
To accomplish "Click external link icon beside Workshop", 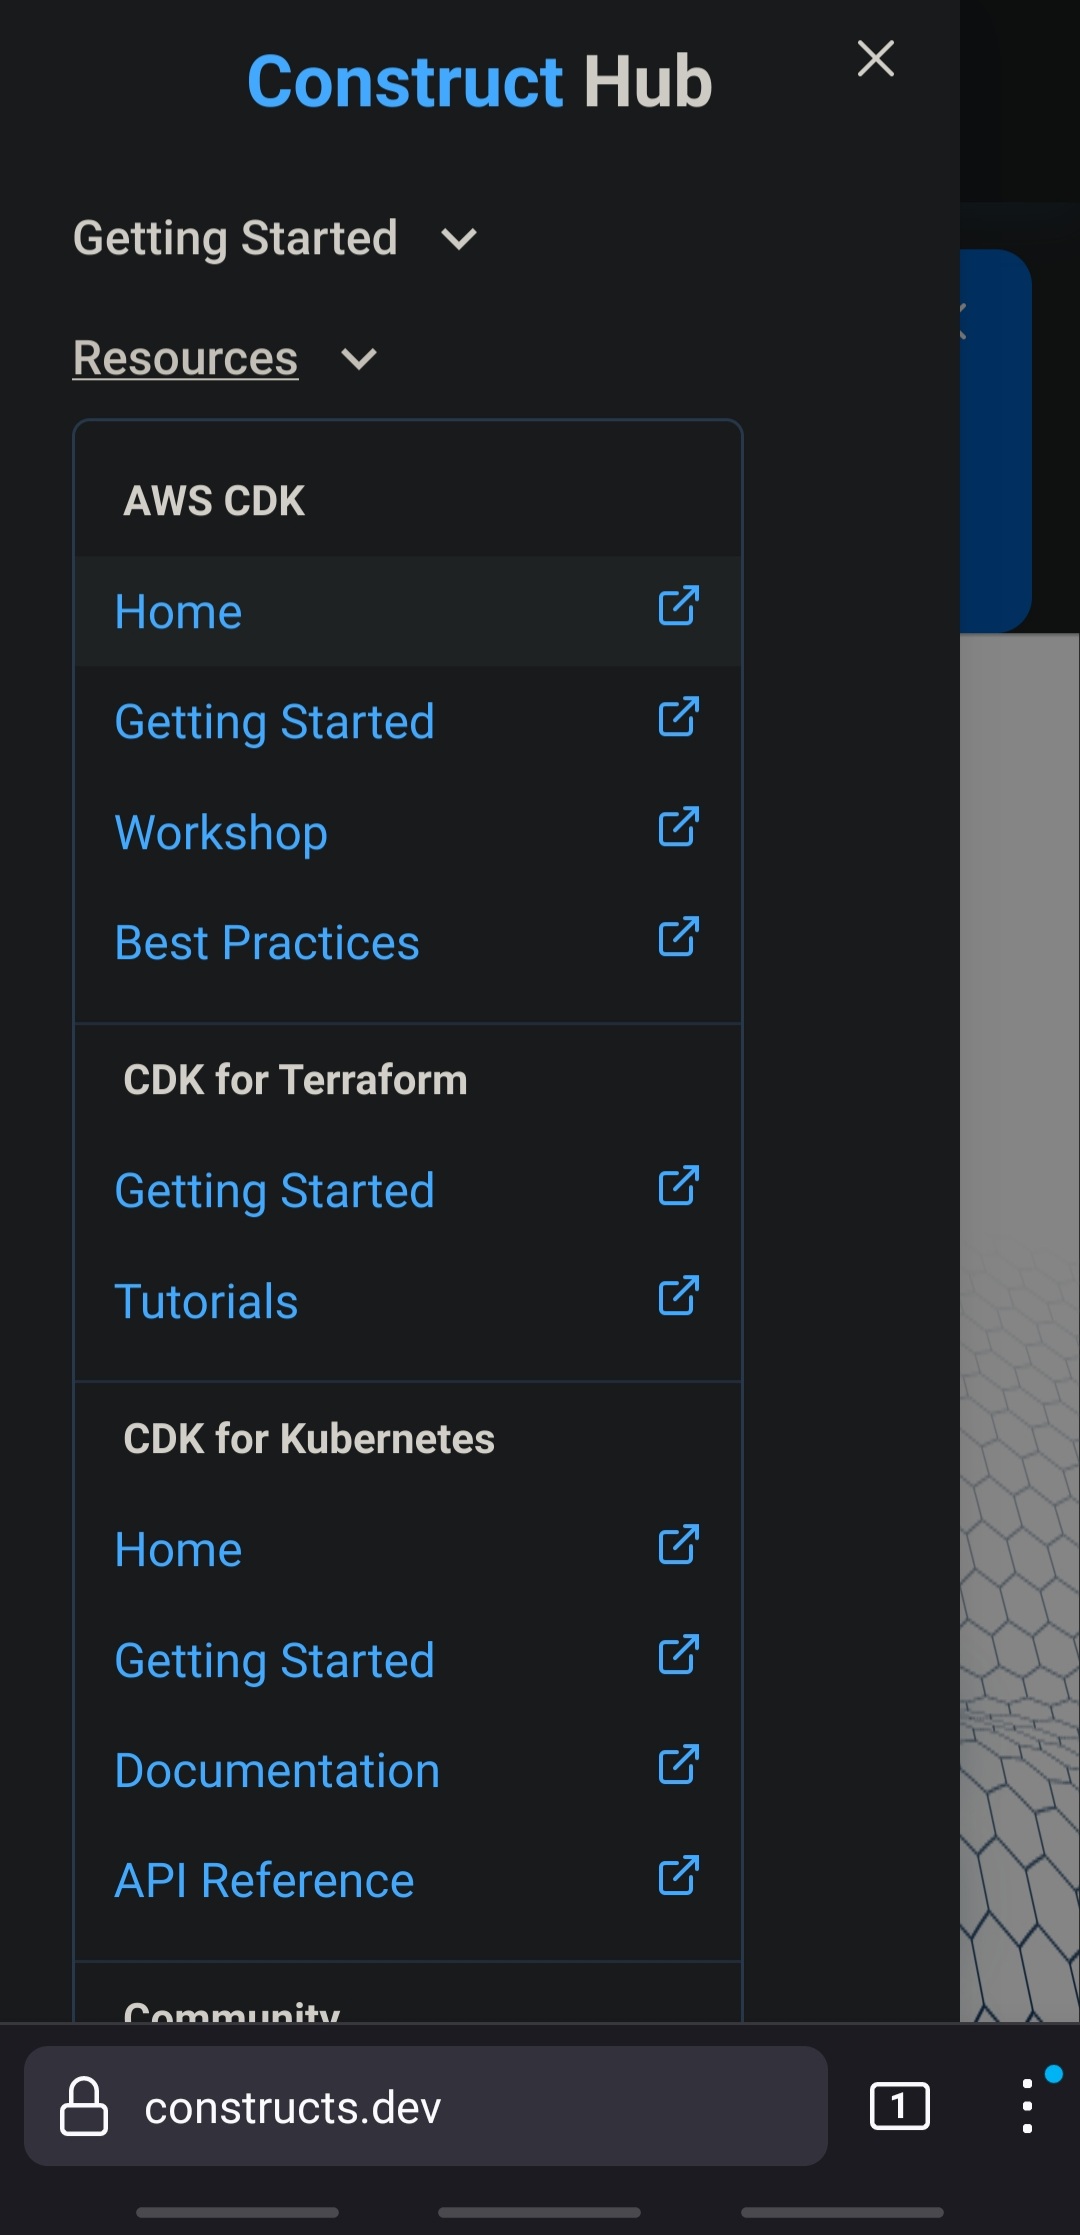I will 678,828.
